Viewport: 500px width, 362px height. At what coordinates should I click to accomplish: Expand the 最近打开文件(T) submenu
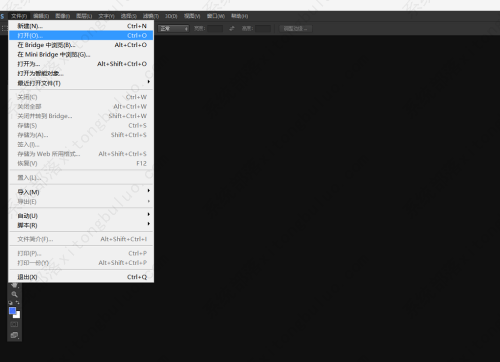point(81,83)
